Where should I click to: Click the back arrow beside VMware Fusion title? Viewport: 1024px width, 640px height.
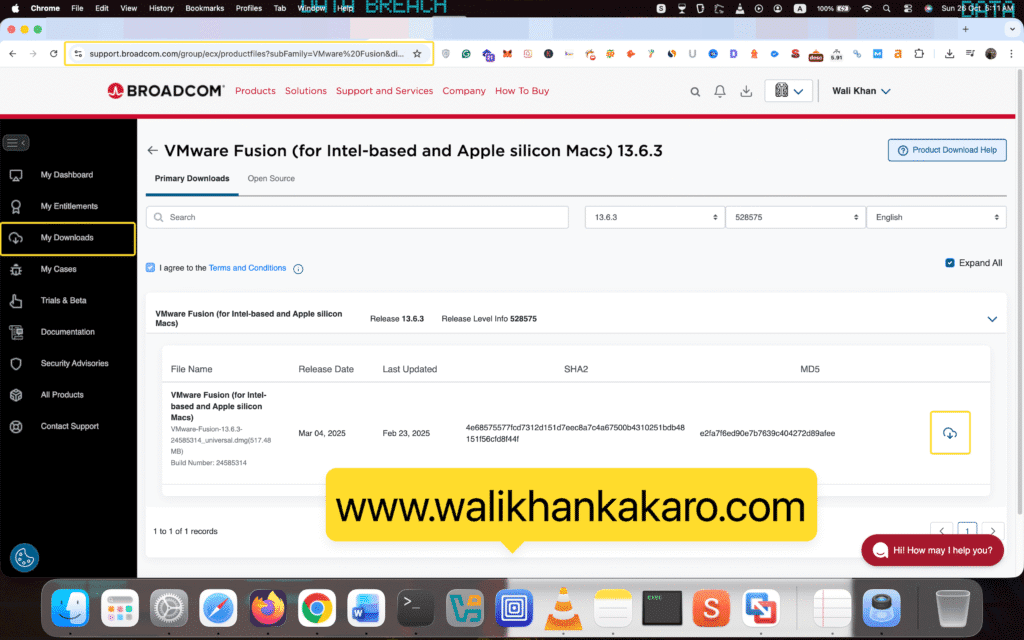152,151
